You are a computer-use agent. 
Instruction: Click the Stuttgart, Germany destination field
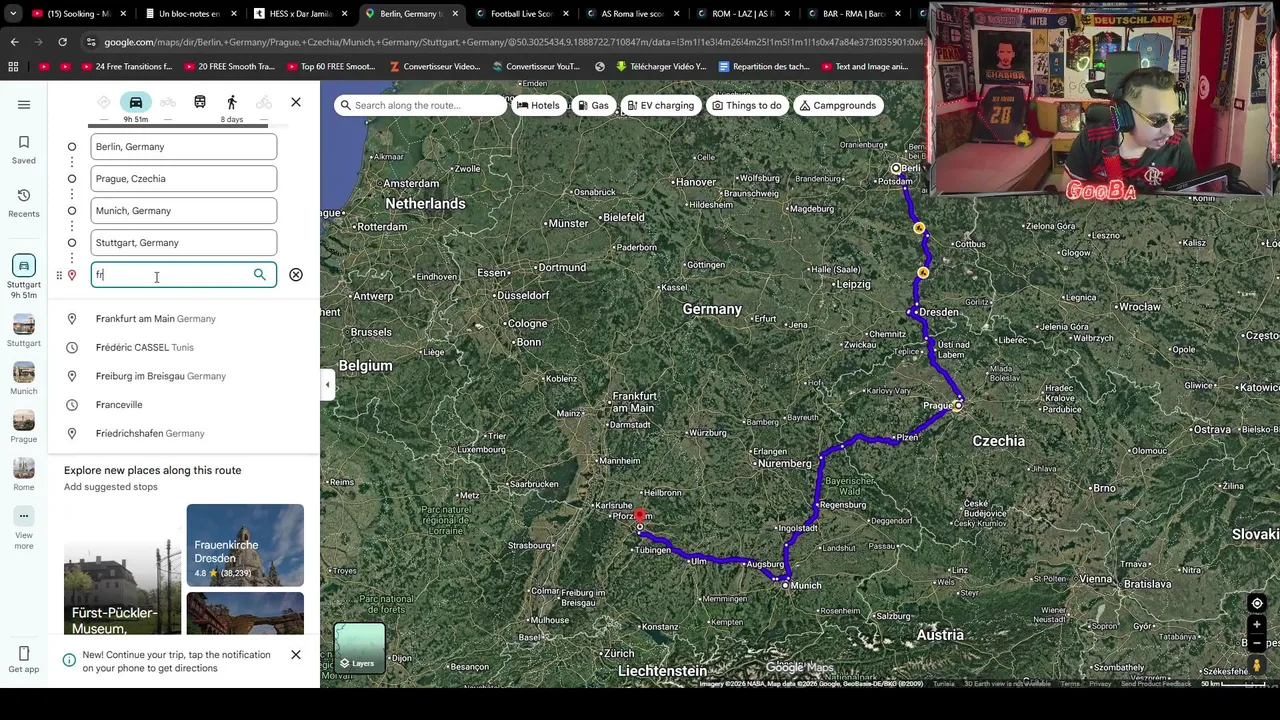[x=184, y=243]
